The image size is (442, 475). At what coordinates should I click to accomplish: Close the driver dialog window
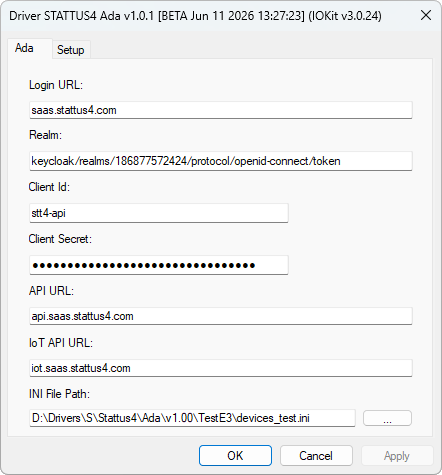pyautogui.click(x=426, y=15)
